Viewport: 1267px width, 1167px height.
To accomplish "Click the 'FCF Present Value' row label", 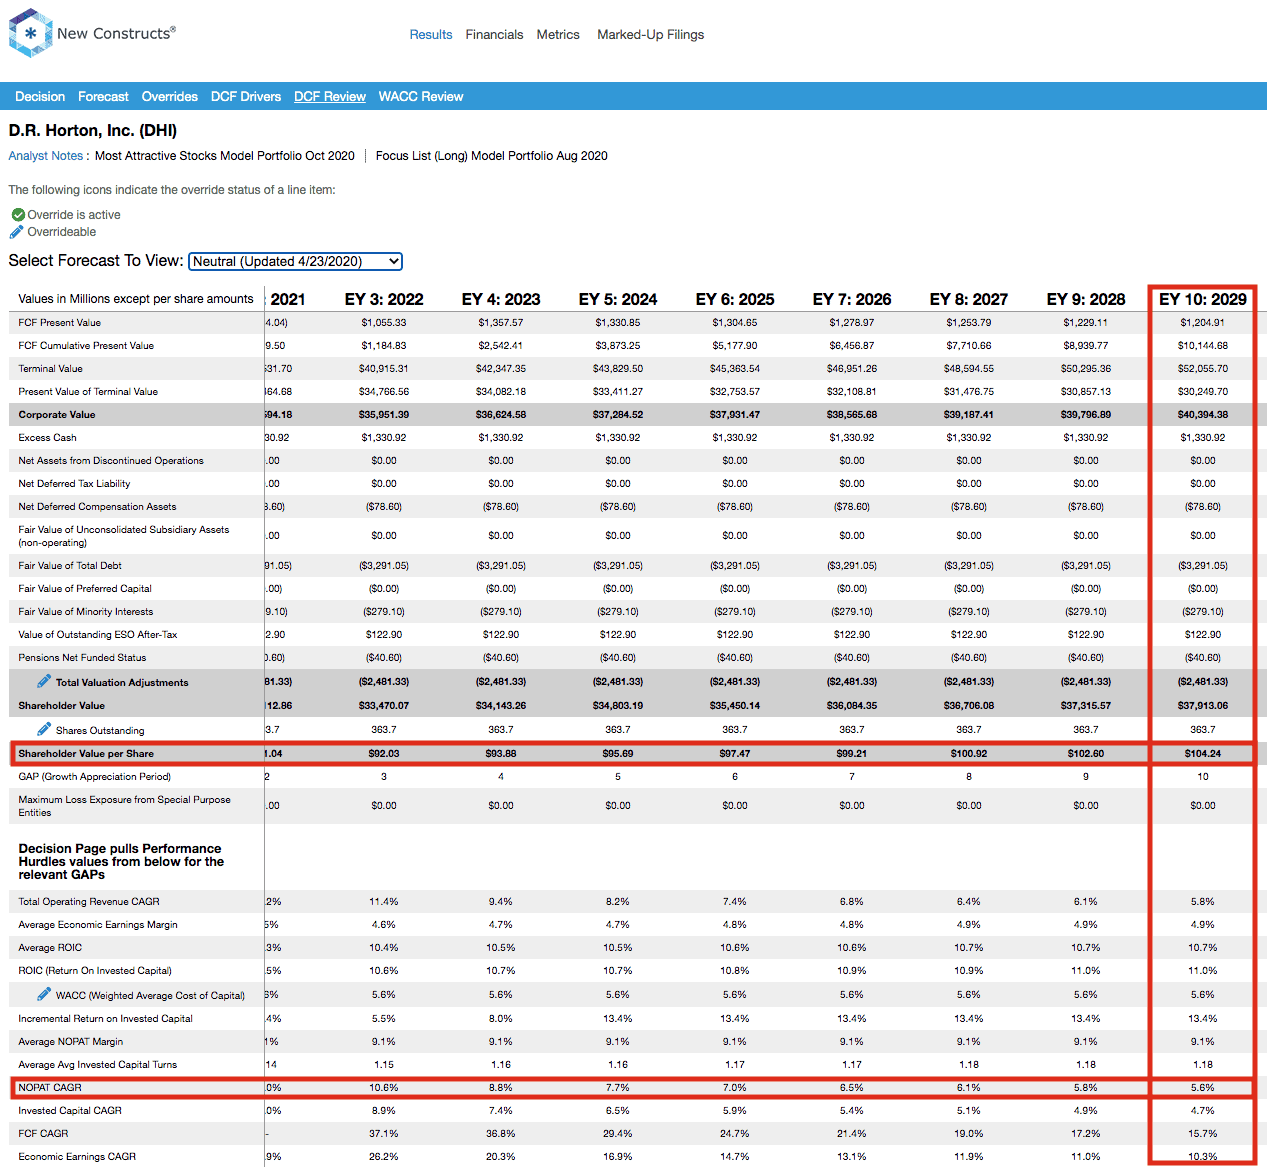I will (60, 323).
